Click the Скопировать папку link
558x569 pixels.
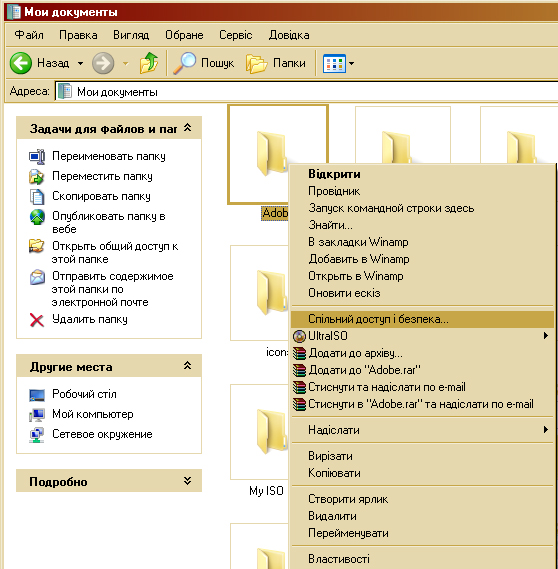[101, 196]
